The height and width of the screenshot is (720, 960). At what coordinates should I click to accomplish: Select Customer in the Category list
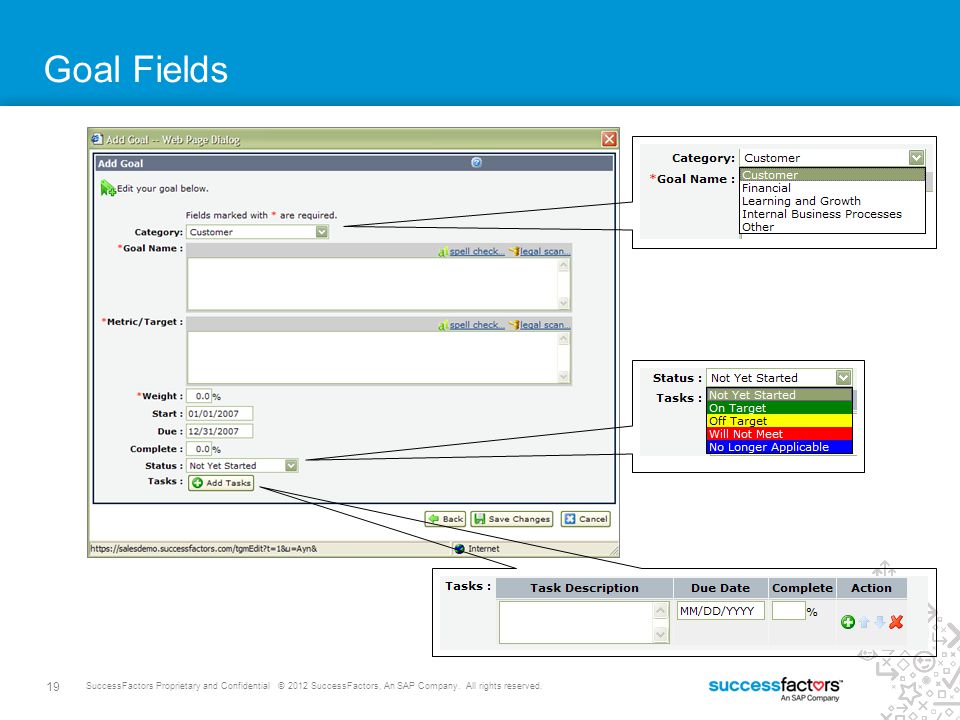832,175
